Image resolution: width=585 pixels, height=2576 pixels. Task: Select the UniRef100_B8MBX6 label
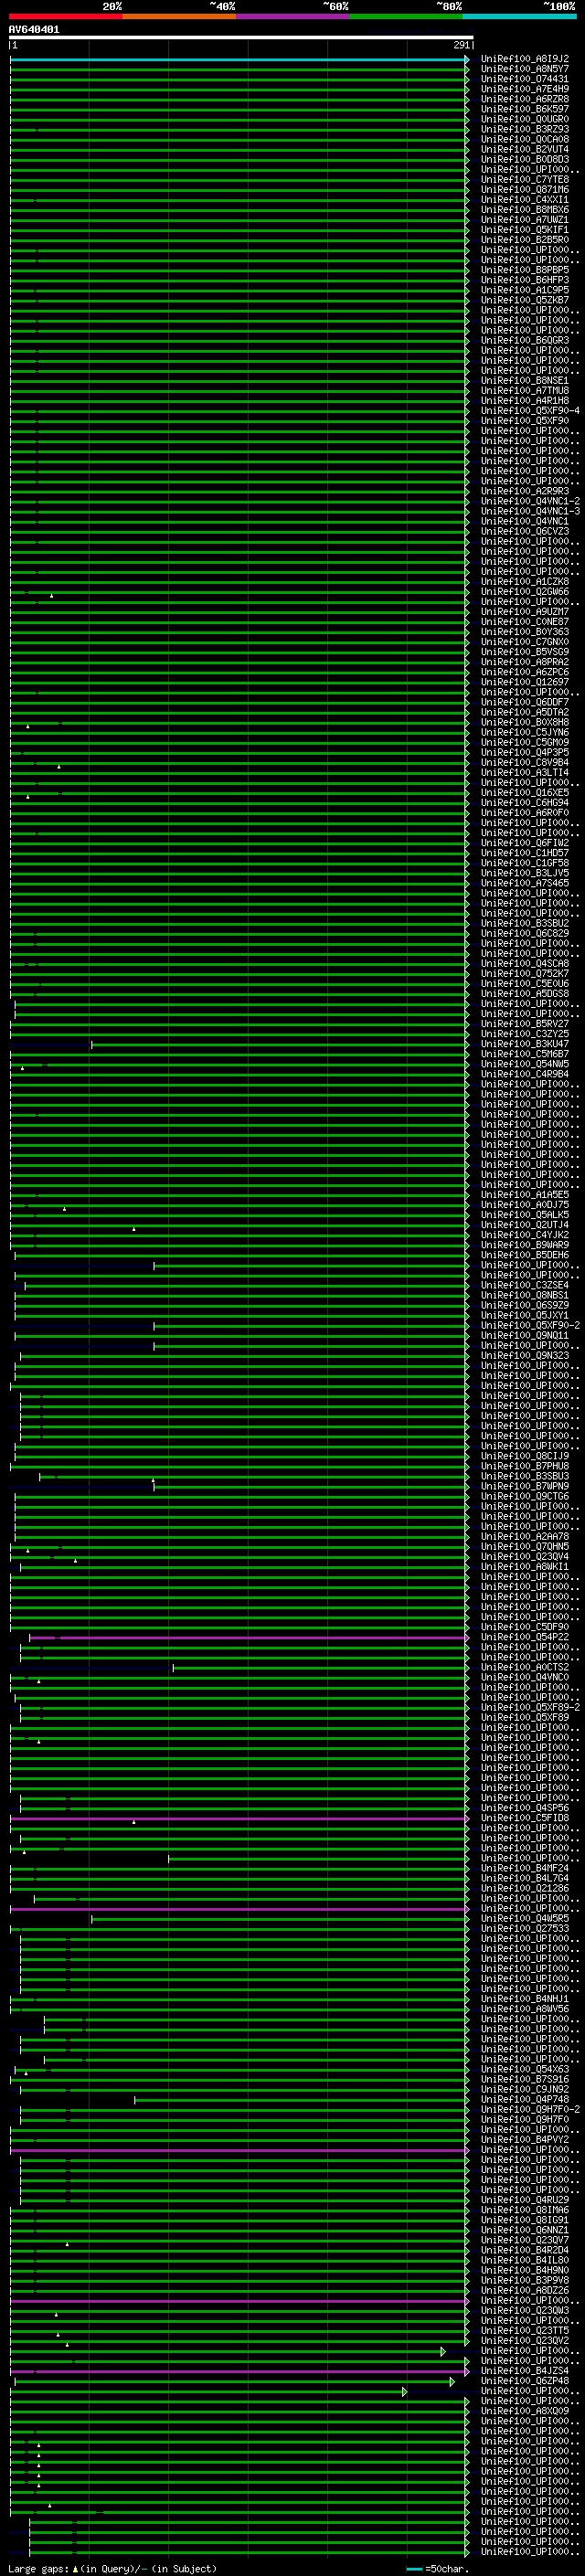(525, 210)
